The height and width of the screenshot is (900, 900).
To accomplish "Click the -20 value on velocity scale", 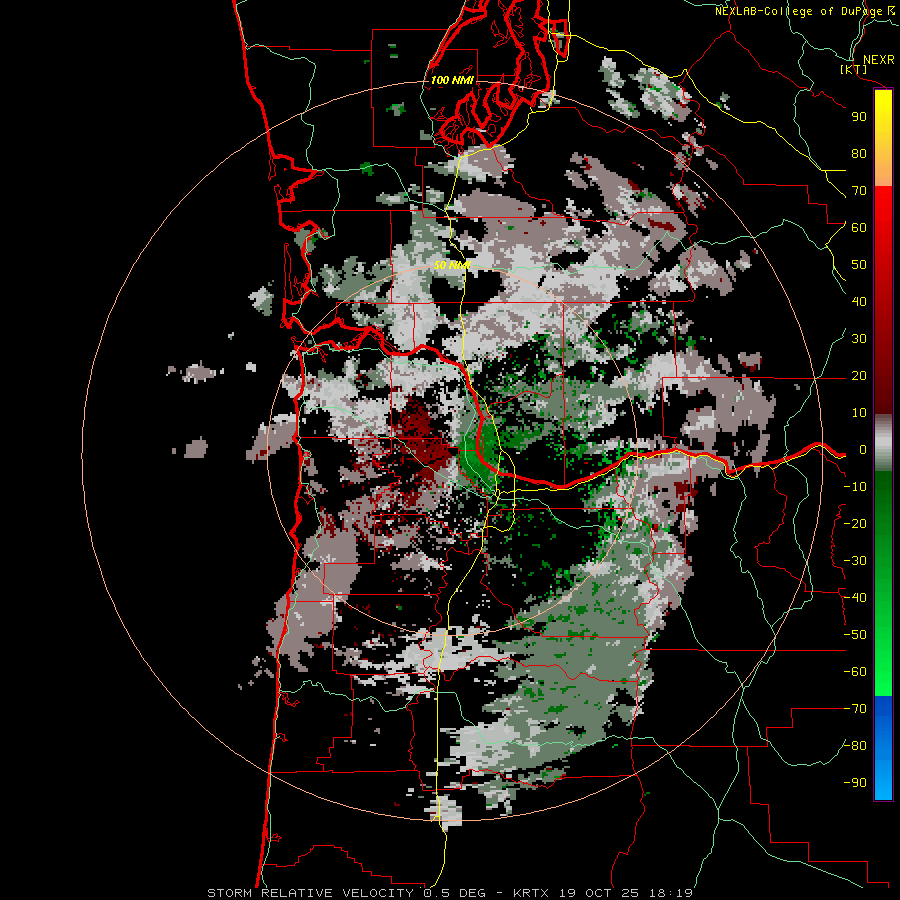I will pyautogui.click(x=855, y=524).
